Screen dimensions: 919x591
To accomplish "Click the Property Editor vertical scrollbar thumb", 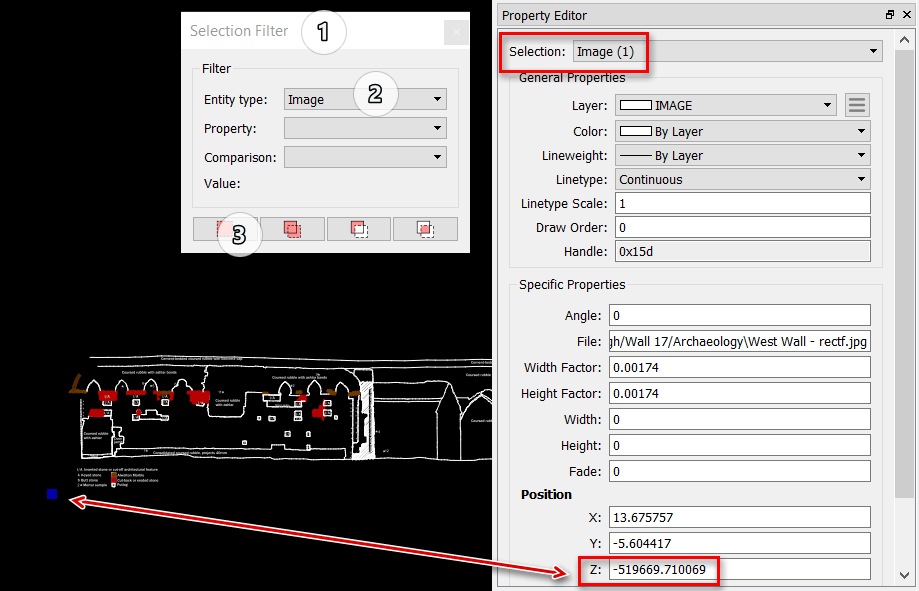I will (x=904, y=274).
